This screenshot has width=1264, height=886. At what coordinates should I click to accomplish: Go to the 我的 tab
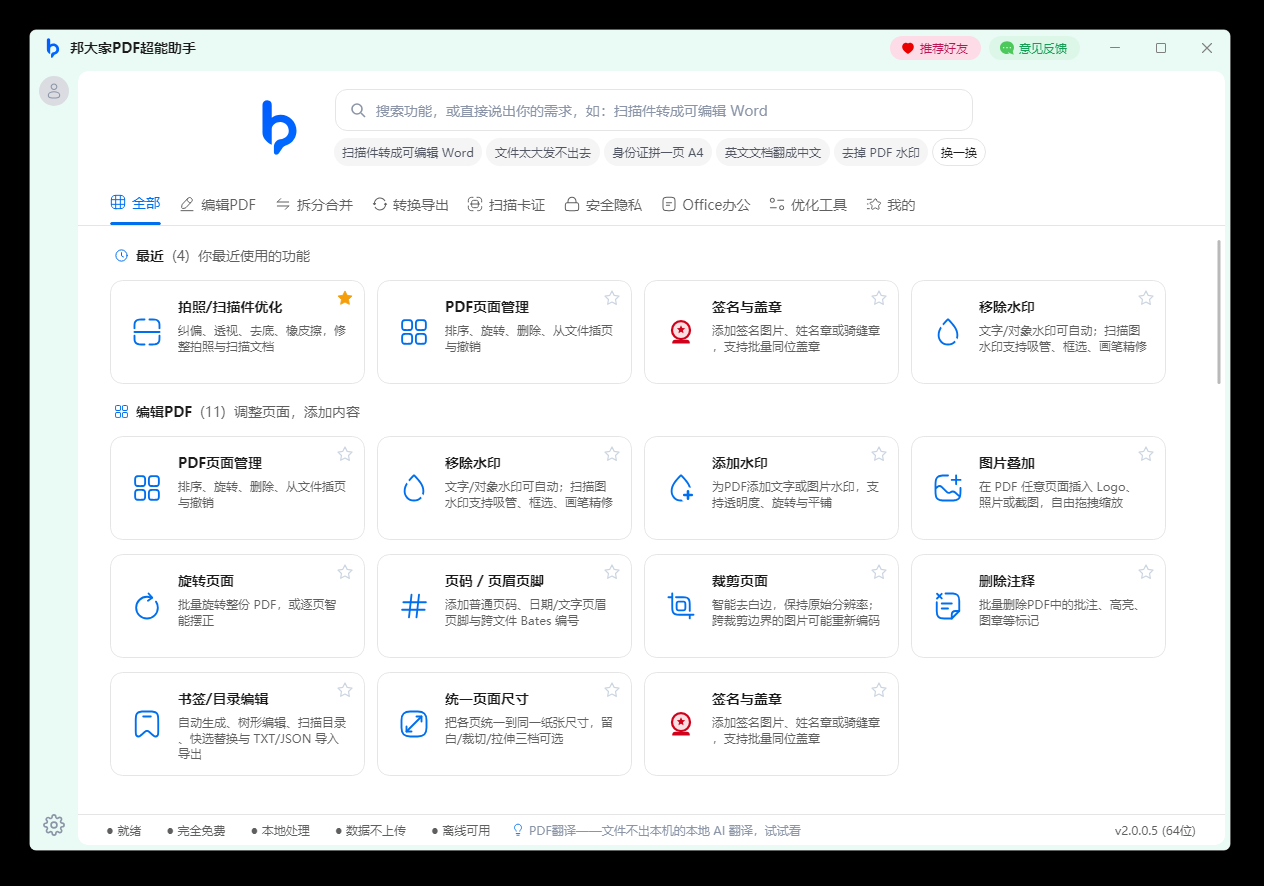click(x=890, y=205)
